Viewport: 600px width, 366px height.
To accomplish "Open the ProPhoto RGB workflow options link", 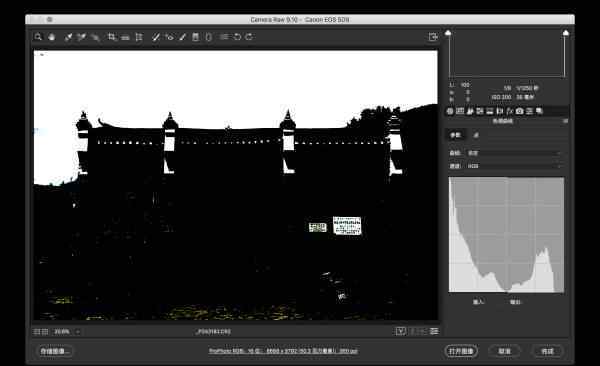I will (x=283, y=351).
